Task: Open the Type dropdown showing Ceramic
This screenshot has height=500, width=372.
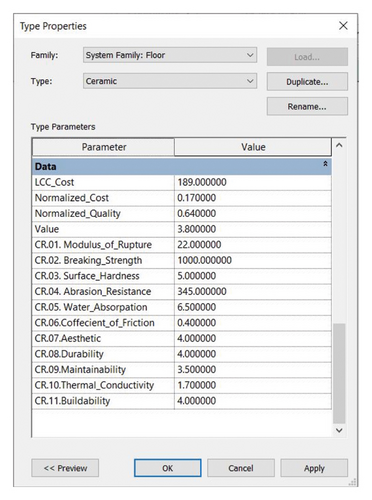Action: [170, 81]
